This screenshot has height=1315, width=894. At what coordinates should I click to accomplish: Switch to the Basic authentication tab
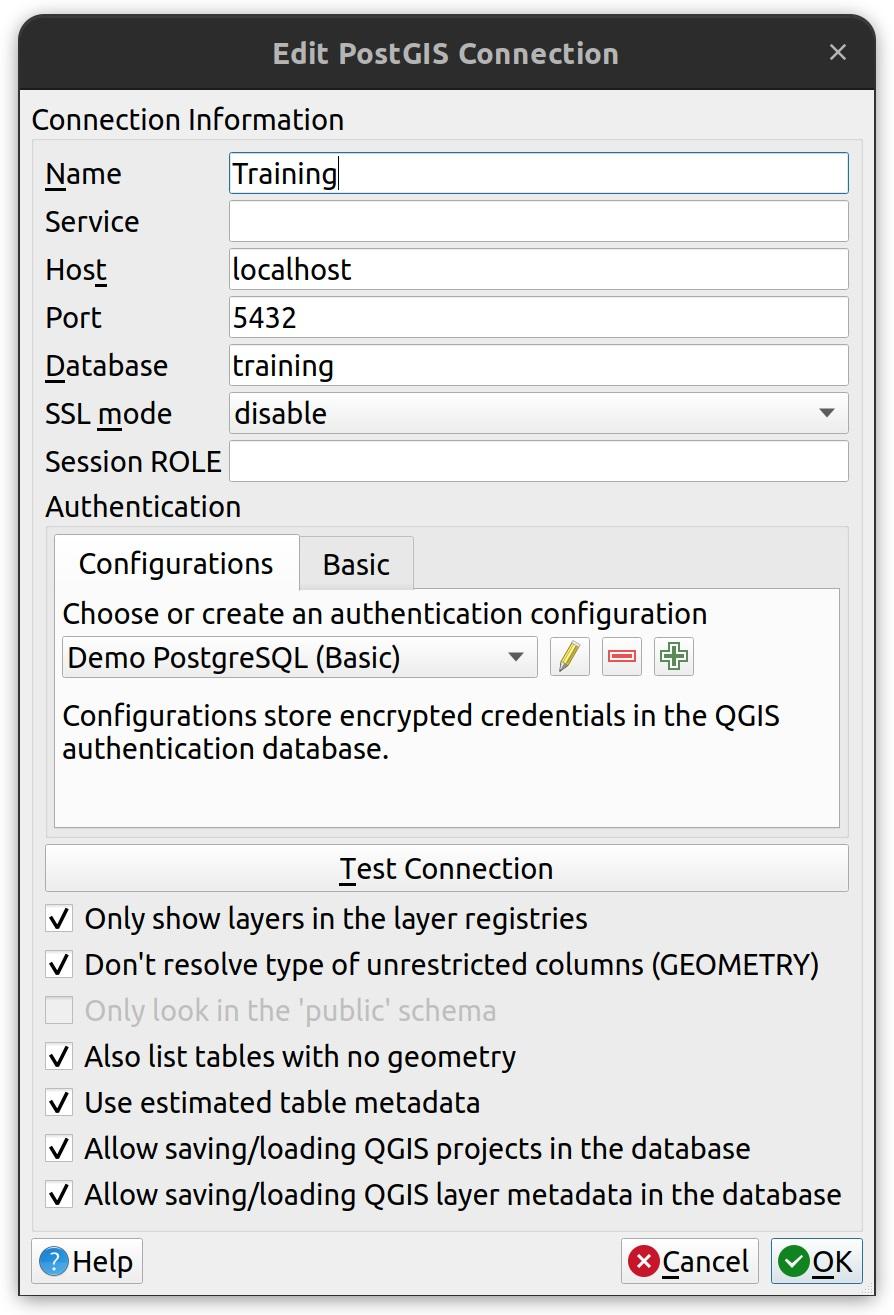point(356,564)
